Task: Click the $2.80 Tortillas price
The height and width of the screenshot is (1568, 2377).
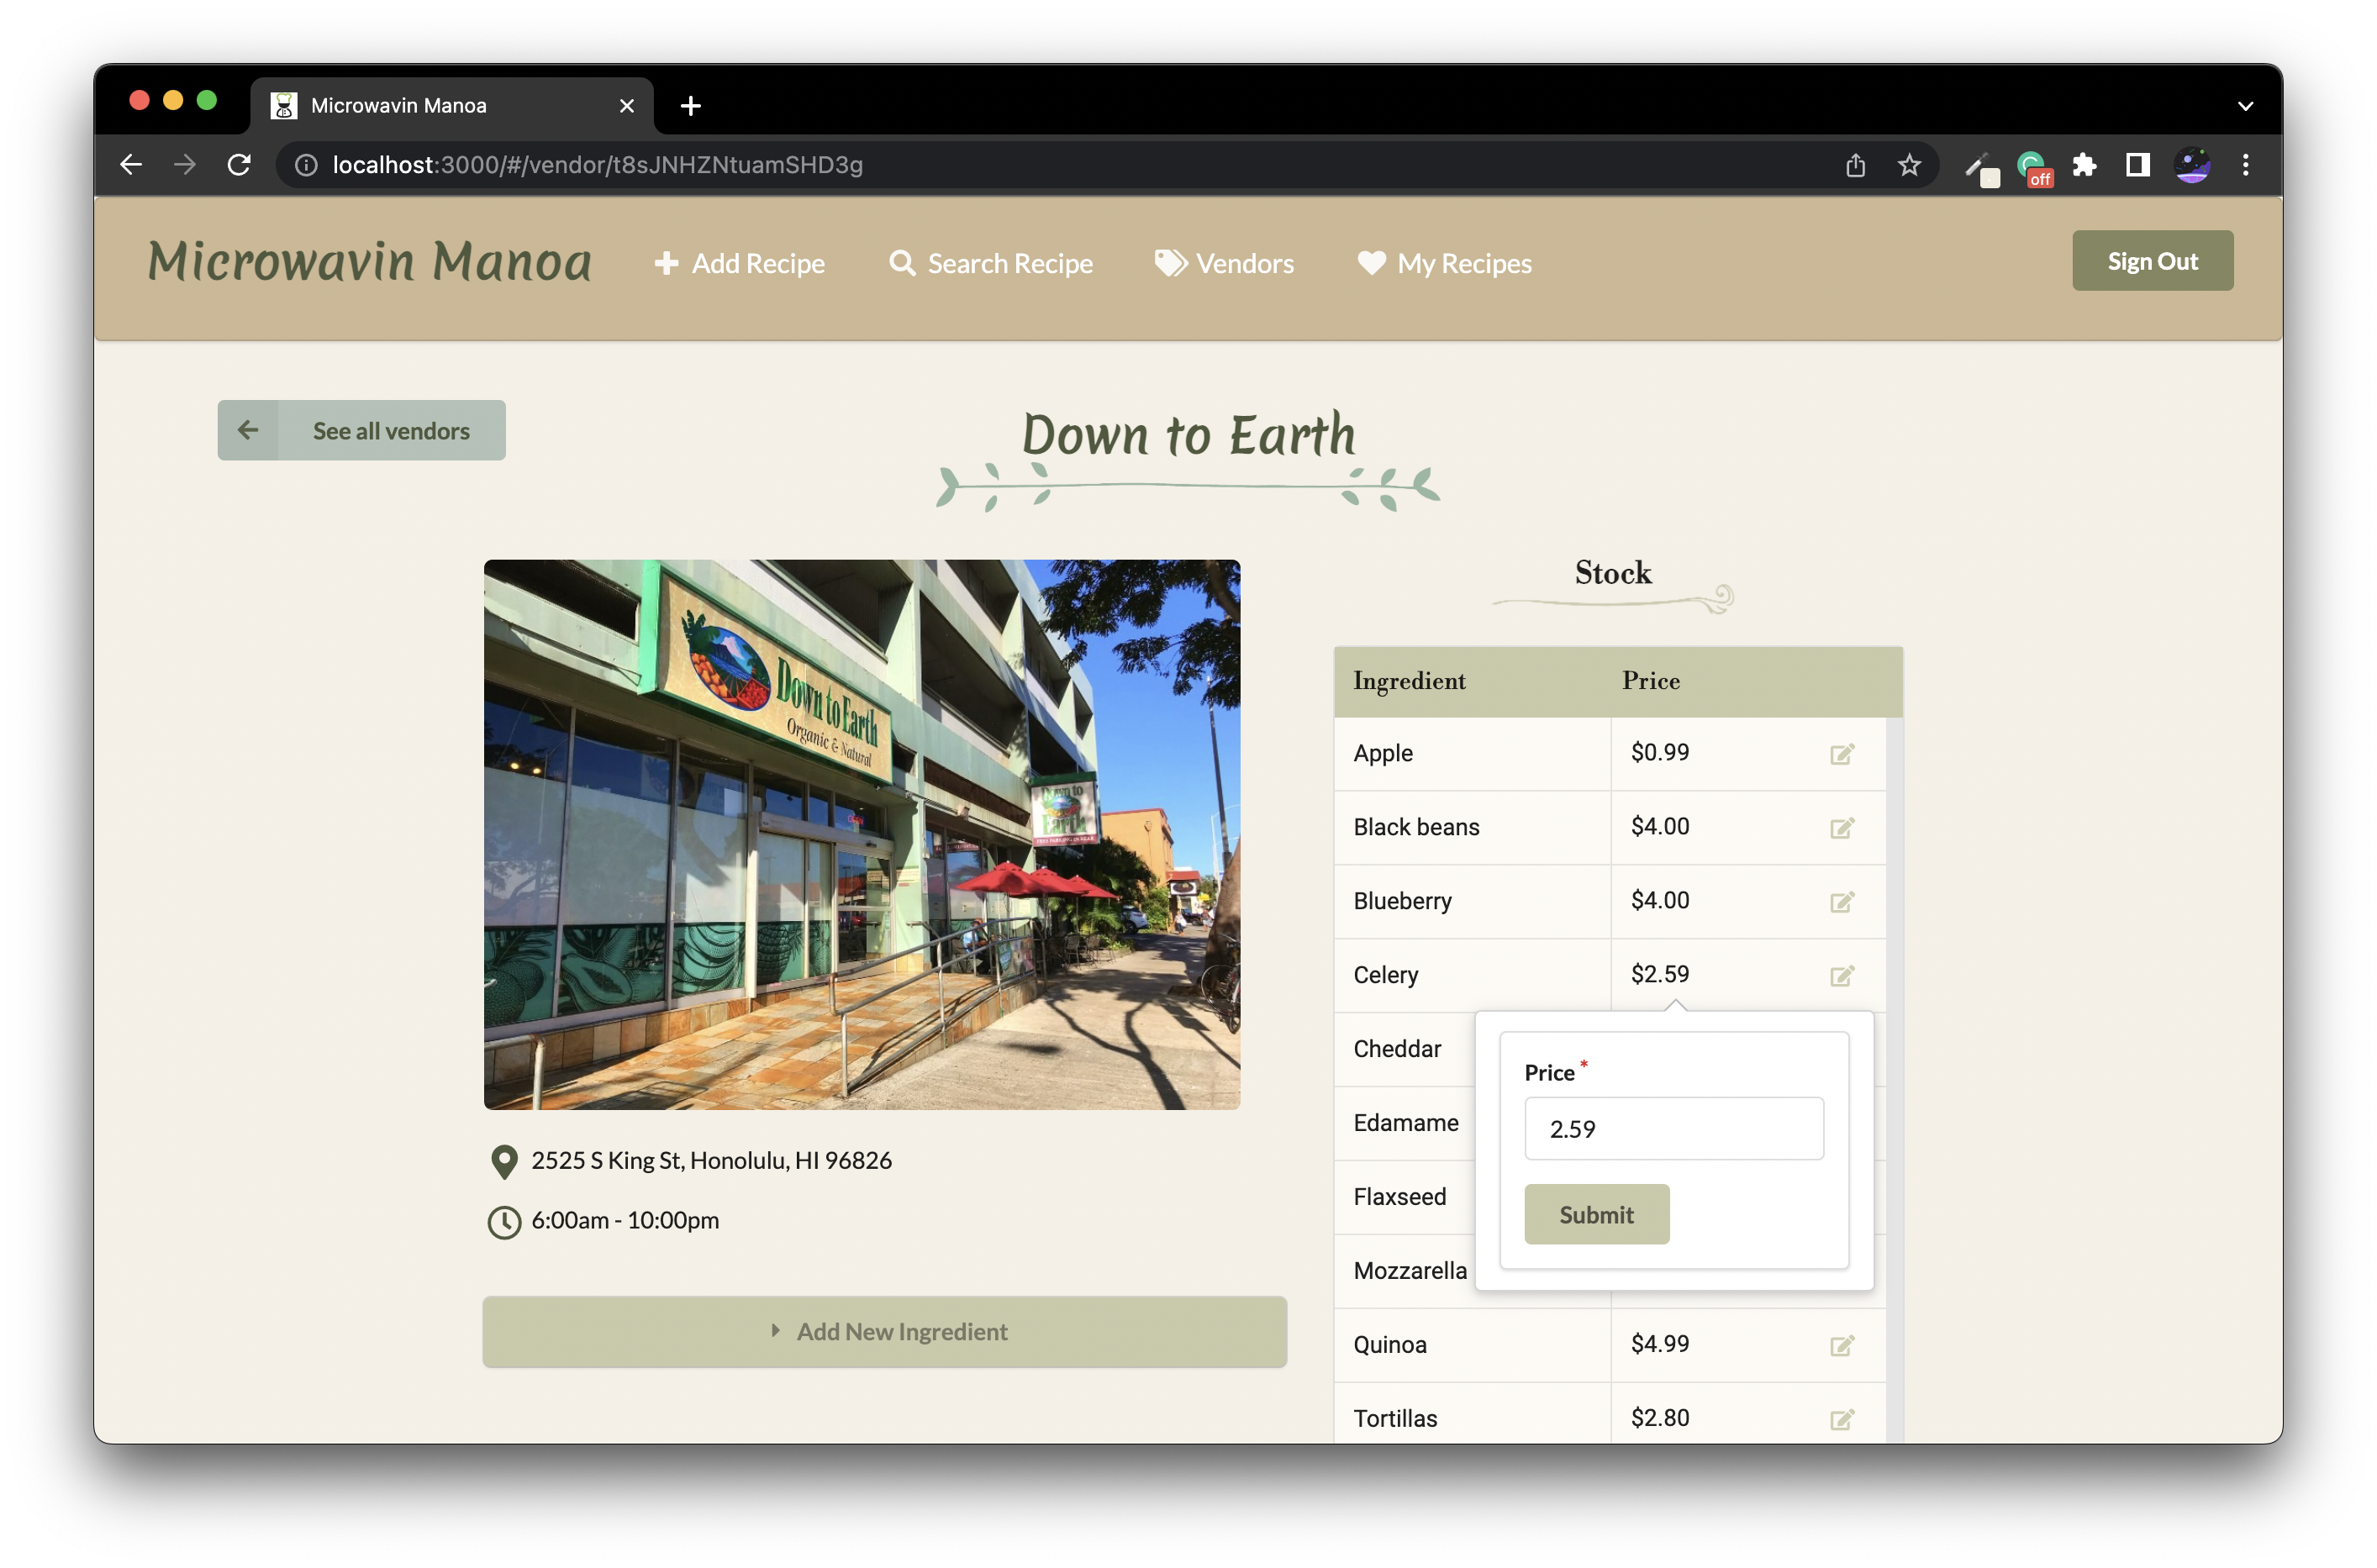Action: pos(1660,1419)
